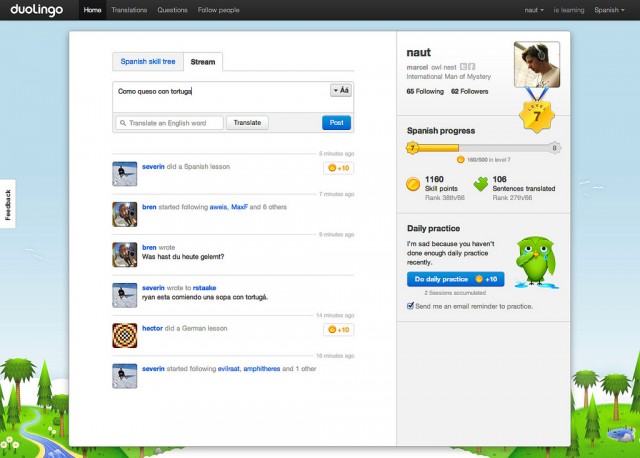Image resolution: width=640 pixels, height=458 pixels.
Task: Click the level 8 marker on progress bar
Action: (x=554, y=148)
